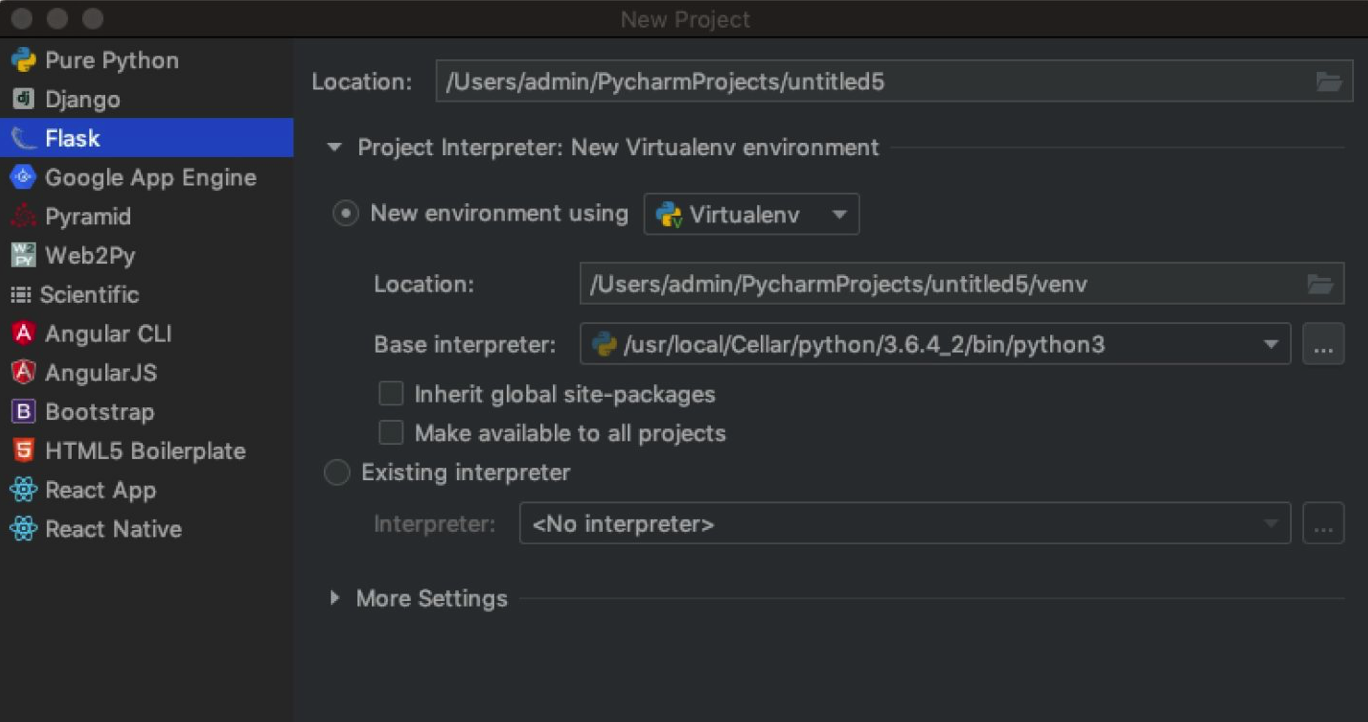Click the Pyramid framework icon

point(23,216)
